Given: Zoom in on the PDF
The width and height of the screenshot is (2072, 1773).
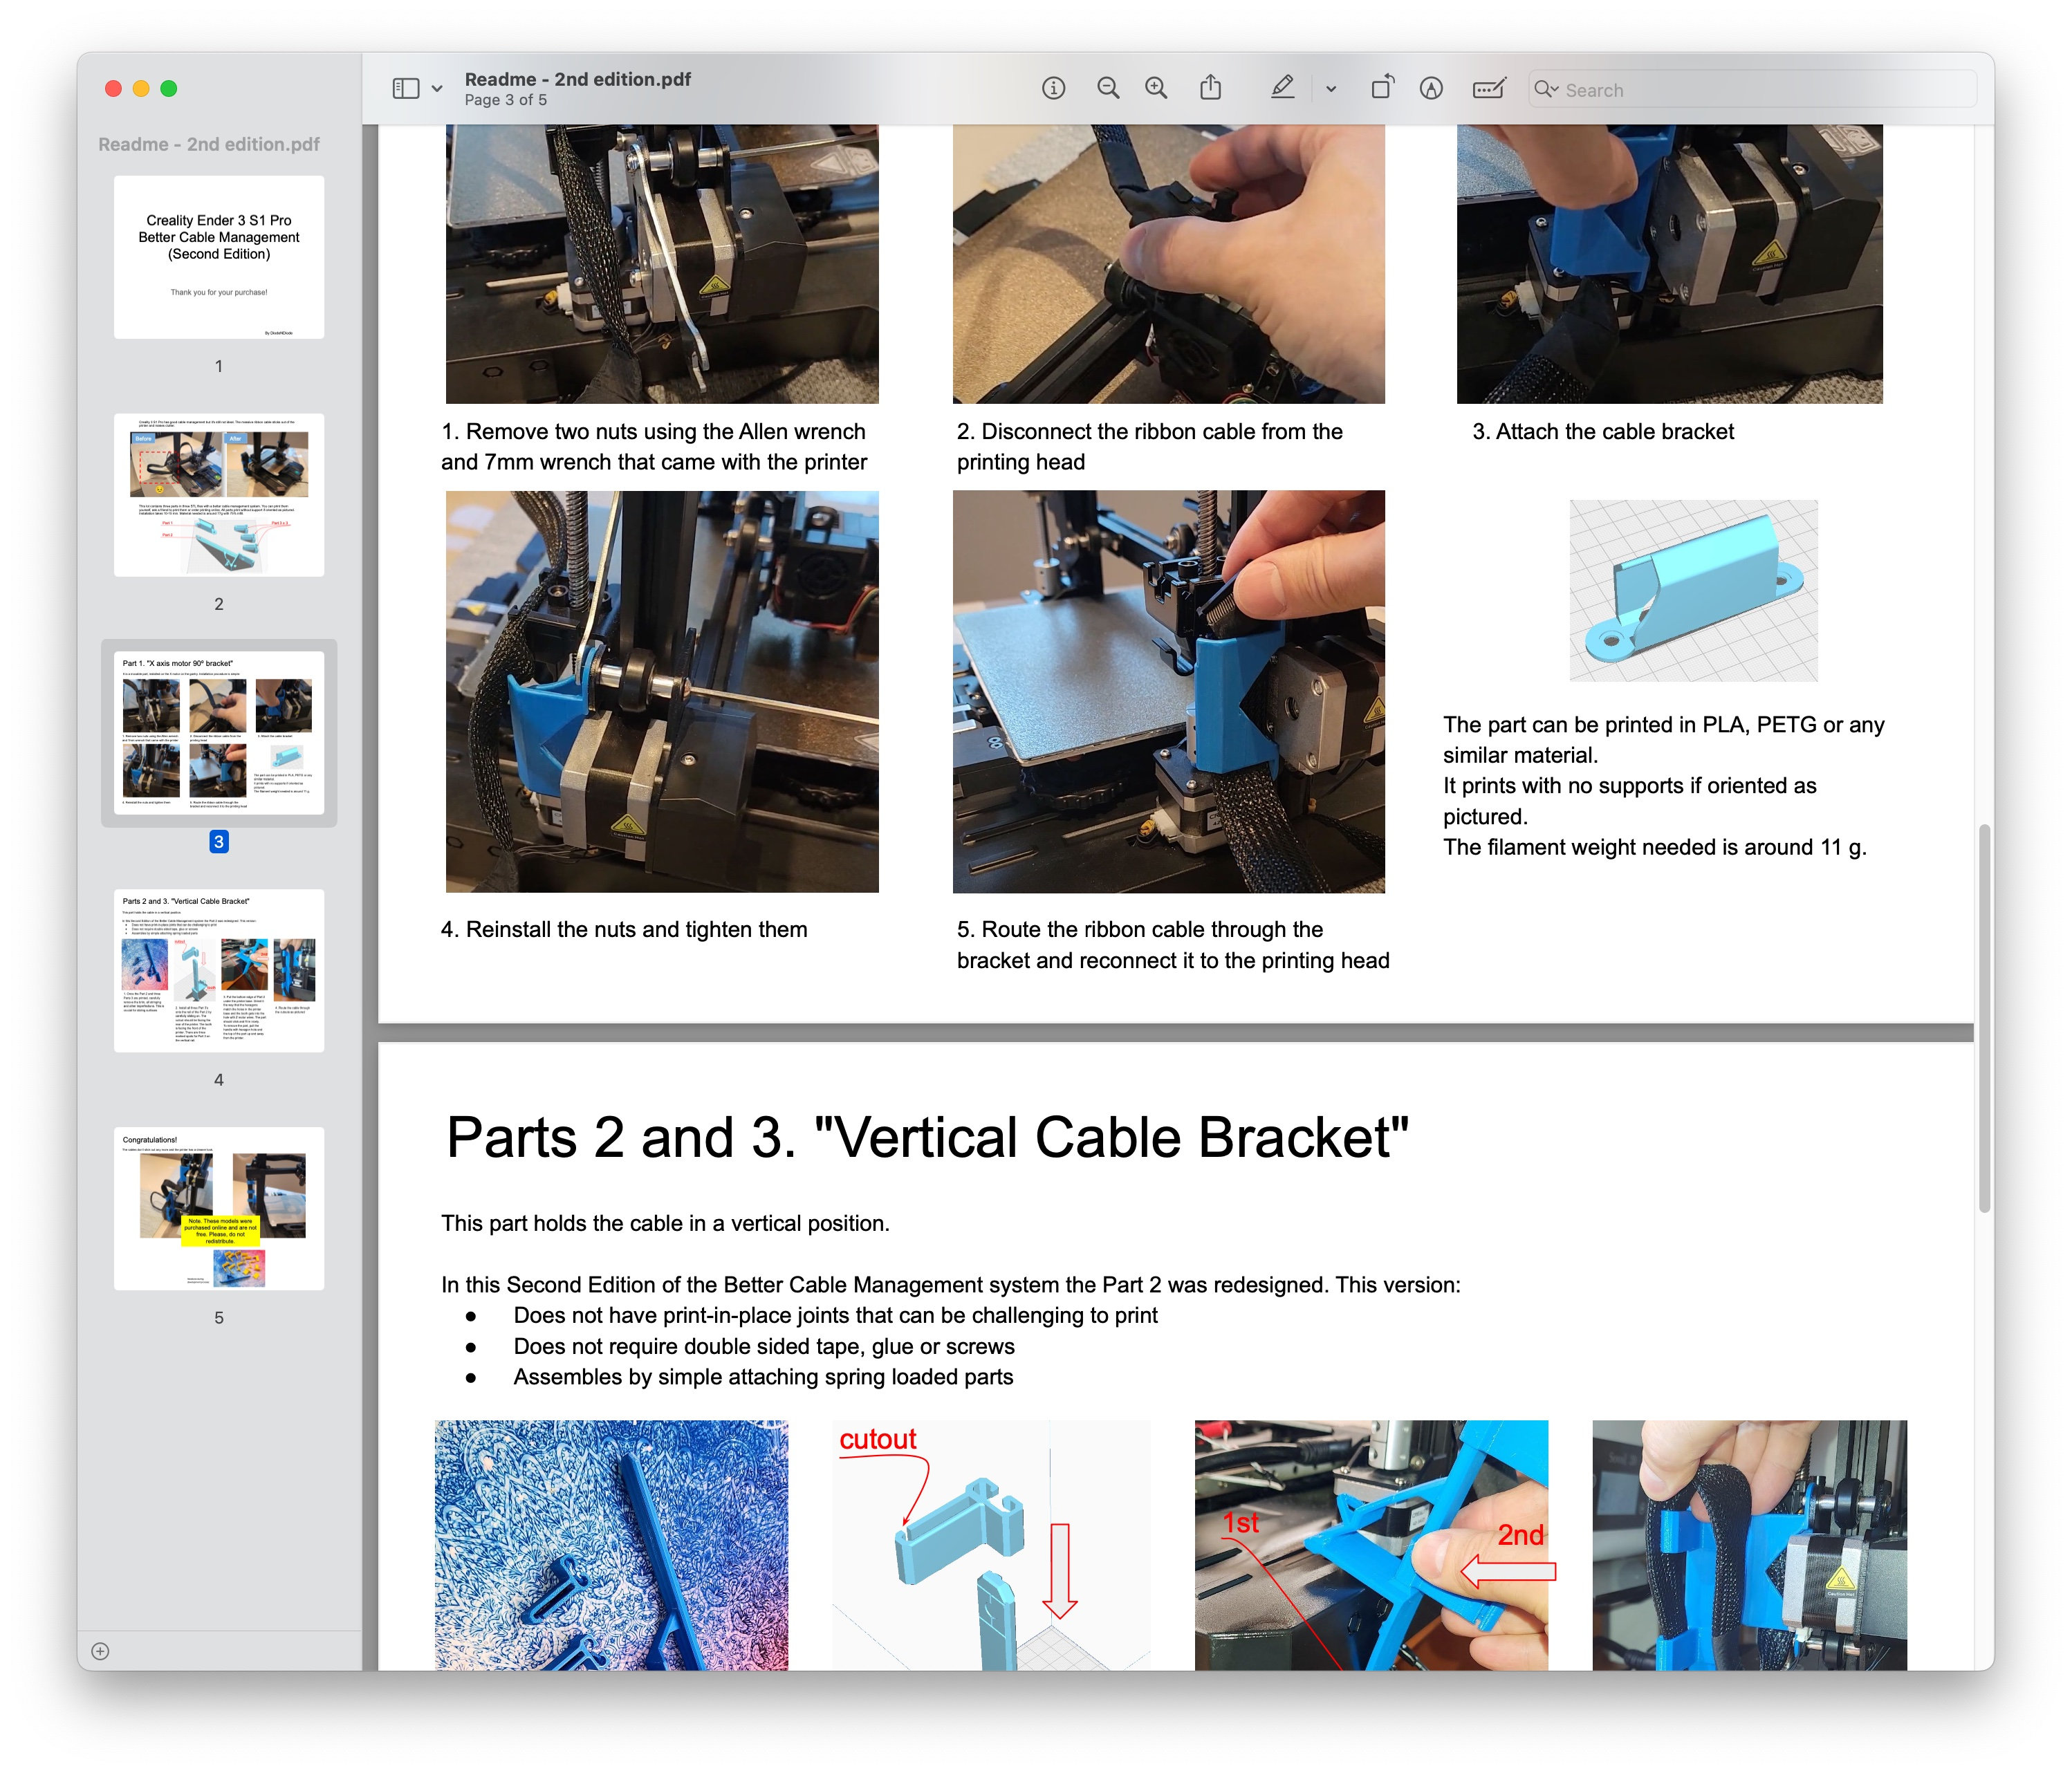Looking at the screenshot, I should 1157,89.
